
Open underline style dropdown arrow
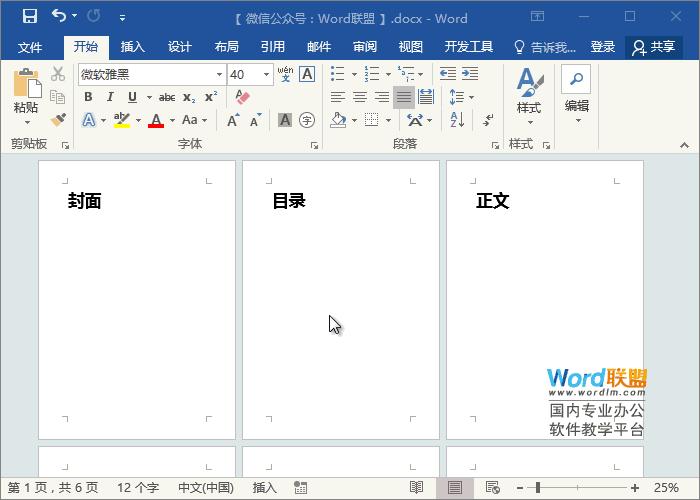(149, 97)
